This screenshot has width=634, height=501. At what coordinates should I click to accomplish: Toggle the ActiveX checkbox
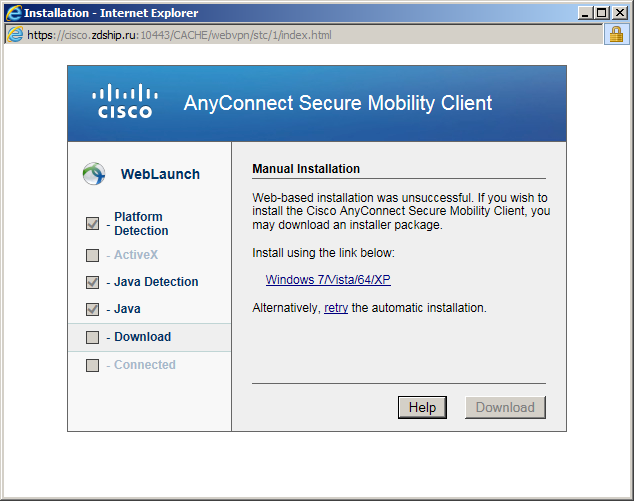(93, 255)
